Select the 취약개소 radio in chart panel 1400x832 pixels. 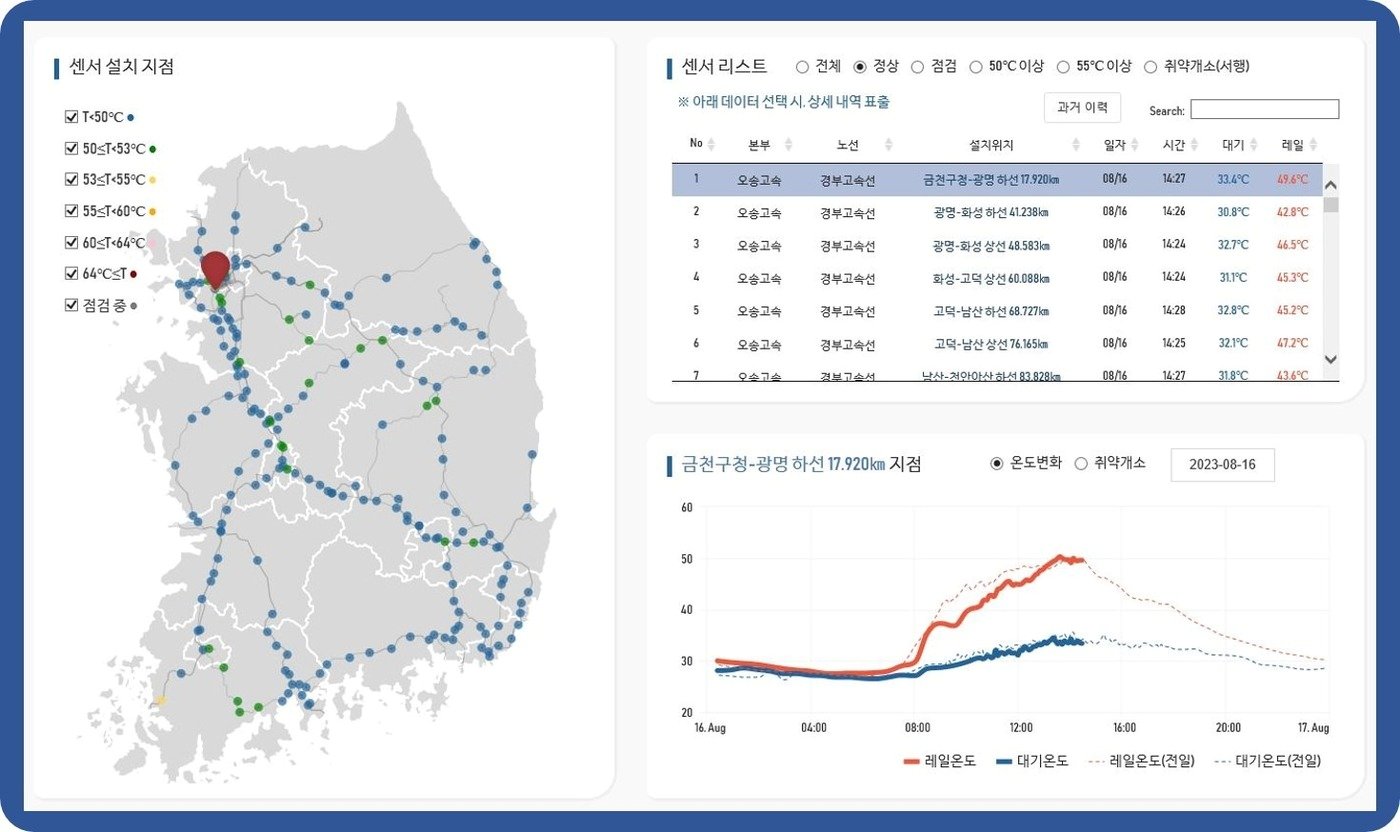1080,463
